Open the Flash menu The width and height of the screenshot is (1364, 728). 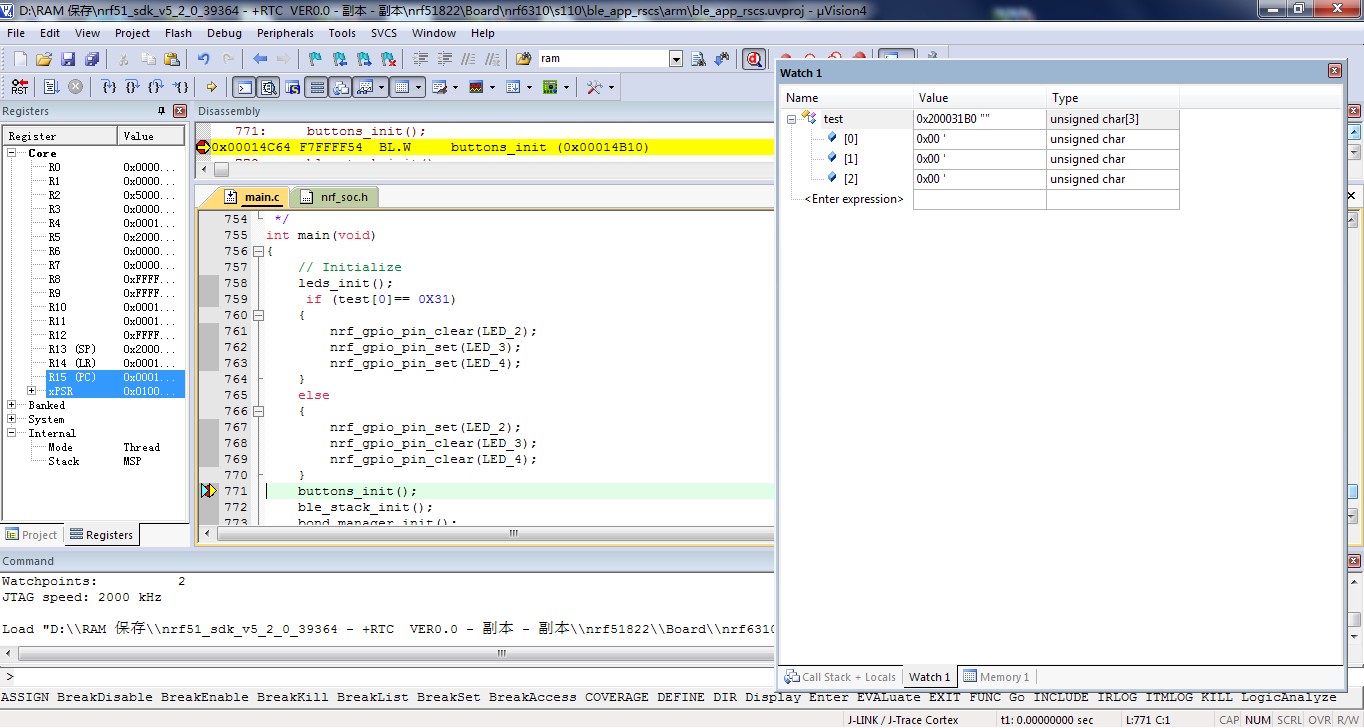(178, 33)
